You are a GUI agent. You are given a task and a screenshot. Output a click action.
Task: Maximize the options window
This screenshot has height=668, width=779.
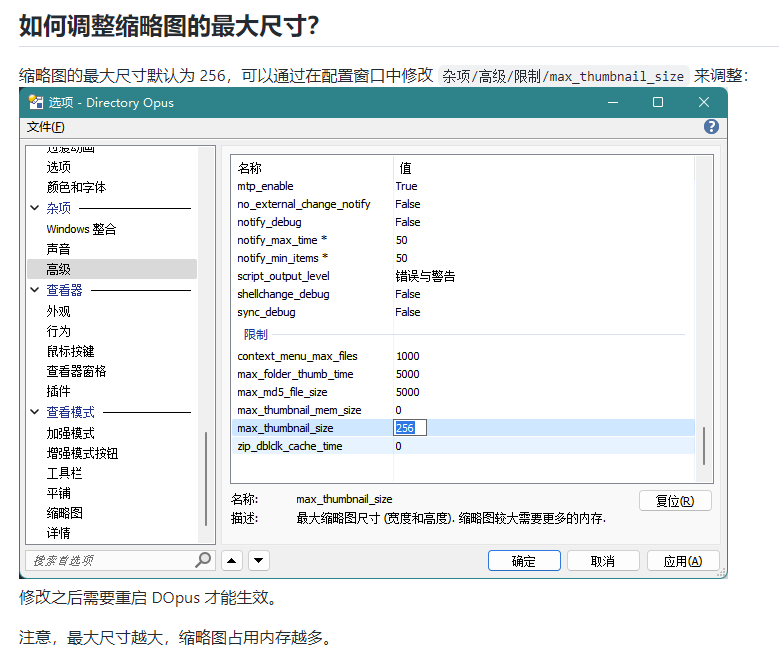tap(657, 102)
